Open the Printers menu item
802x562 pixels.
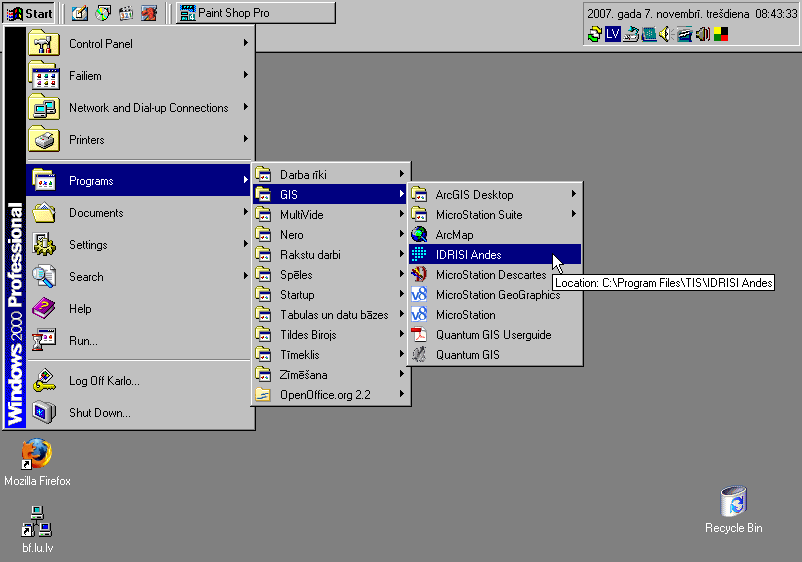pos(138,140)
